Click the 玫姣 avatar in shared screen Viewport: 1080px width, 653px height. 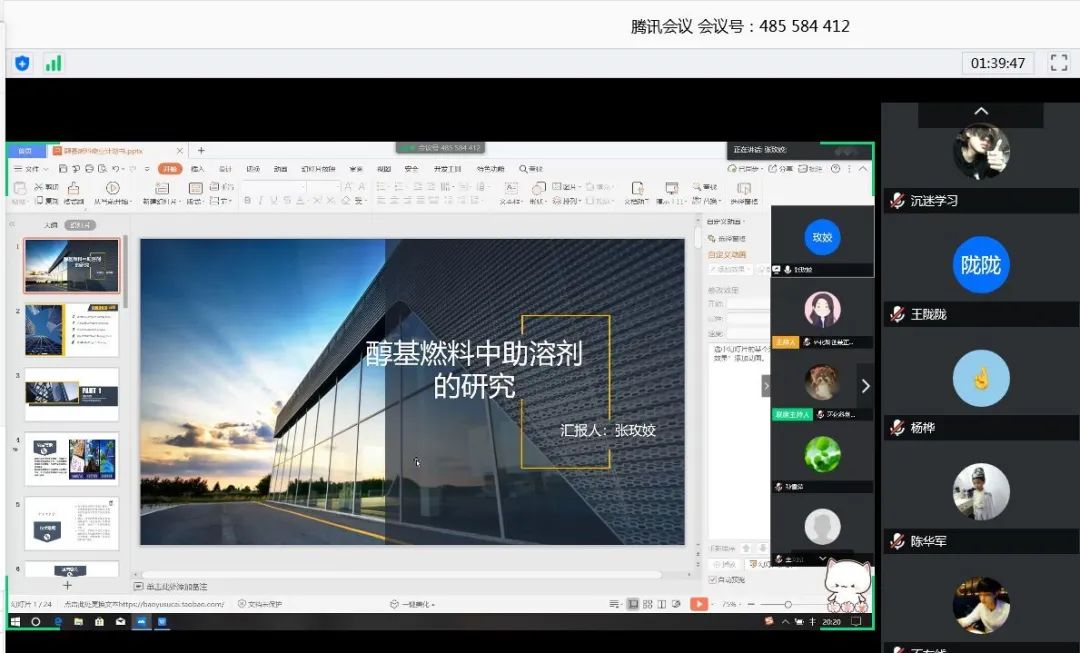tap(822, 238)
